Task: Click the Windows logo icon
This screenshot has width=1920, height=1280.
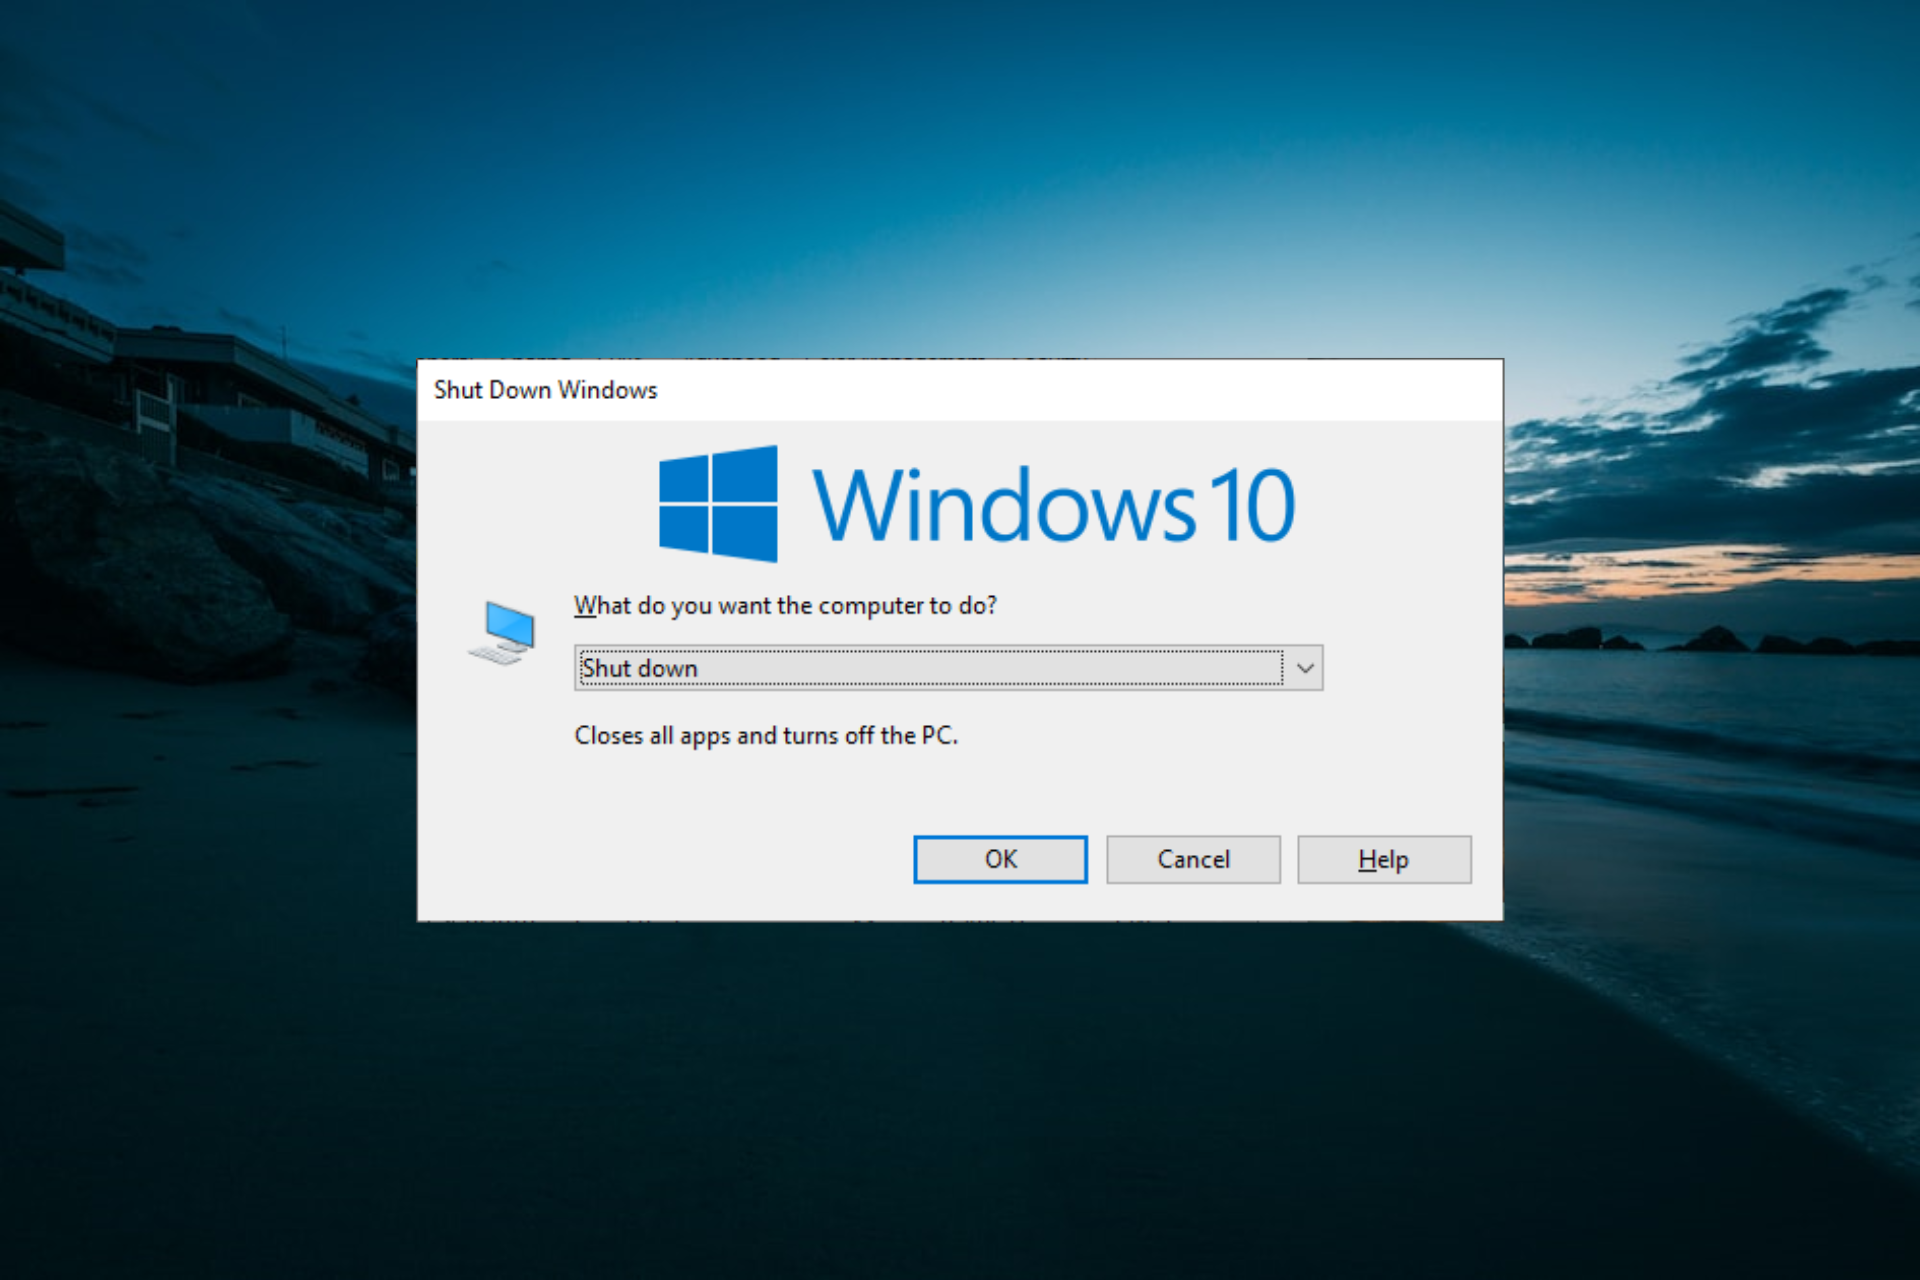Action: click(x=718, y=504)
